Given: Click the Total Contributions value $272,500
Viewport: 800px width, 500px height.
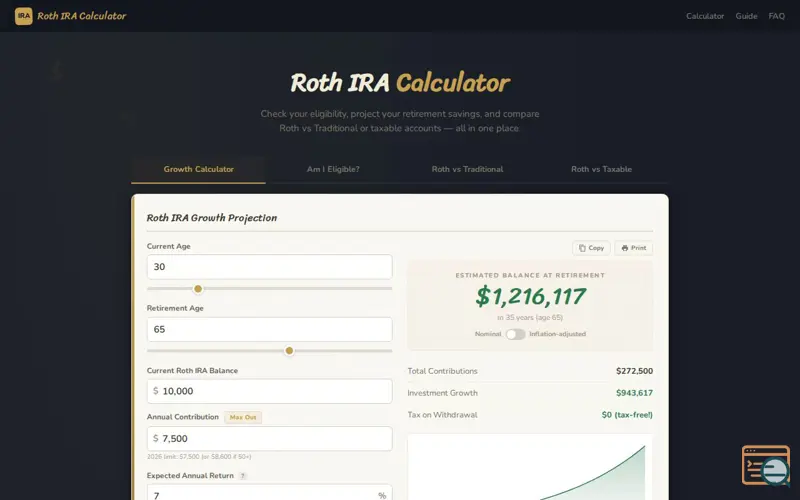Looking at the screenshot, I should point(634,371).
